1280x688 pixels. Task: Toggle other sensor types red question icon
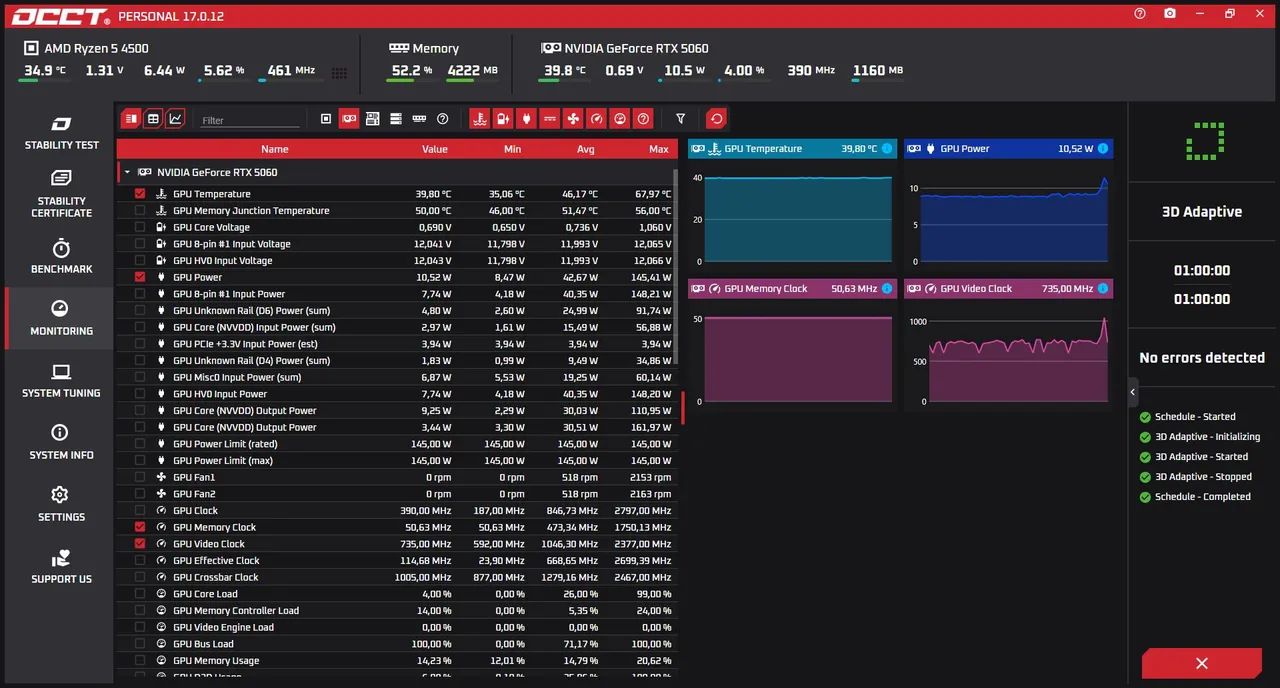click(643, 119)
